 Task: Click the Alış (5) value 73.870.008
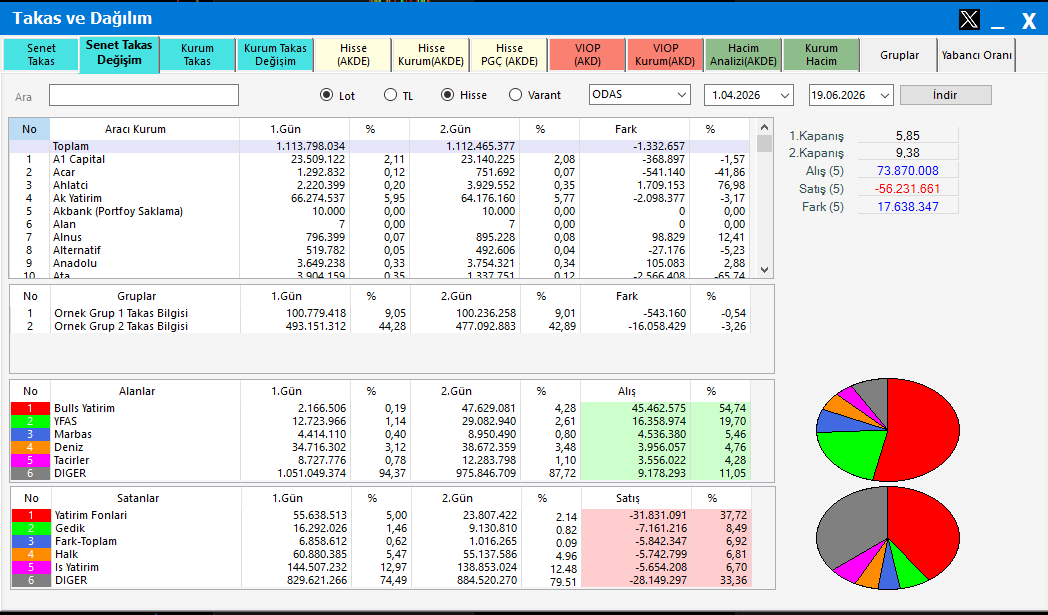point(908,171)
